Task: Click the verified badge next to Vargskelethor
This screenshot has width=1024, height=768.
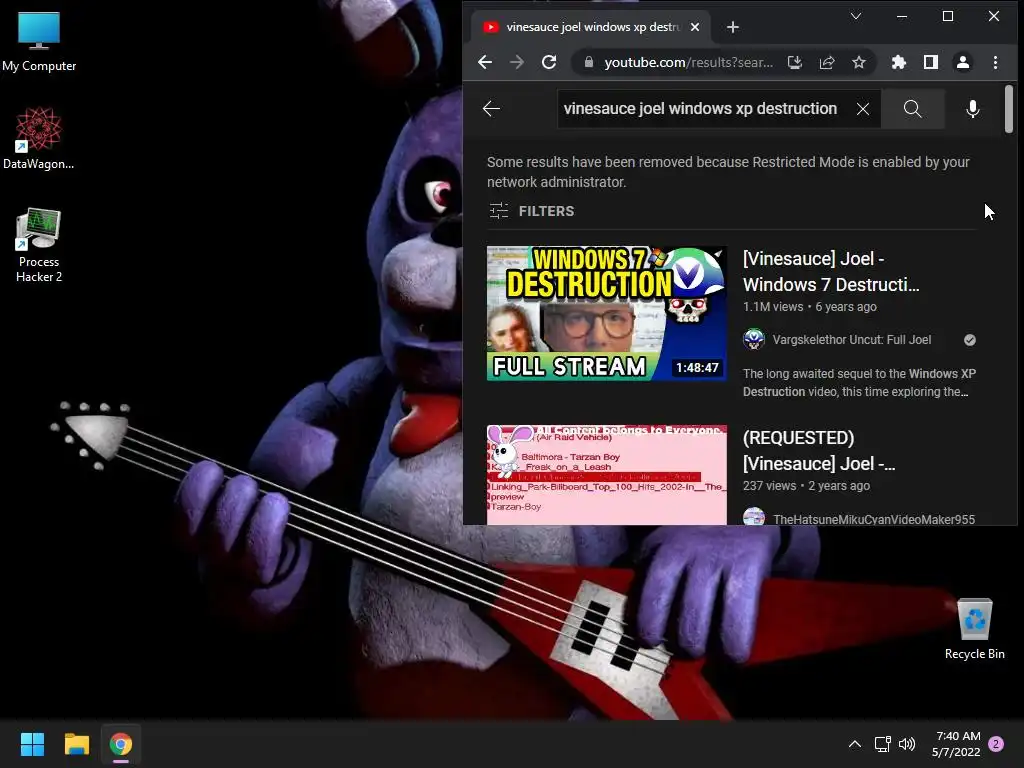Action: [970, 340]
